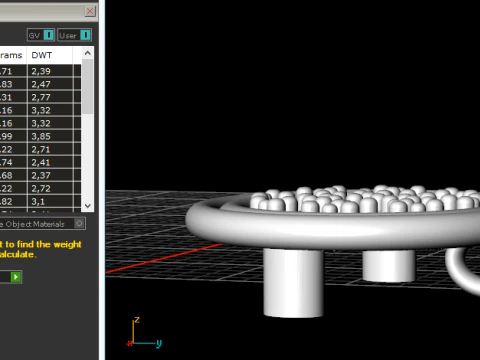Click the Object Materials button
480x360 pixels.
42,224
